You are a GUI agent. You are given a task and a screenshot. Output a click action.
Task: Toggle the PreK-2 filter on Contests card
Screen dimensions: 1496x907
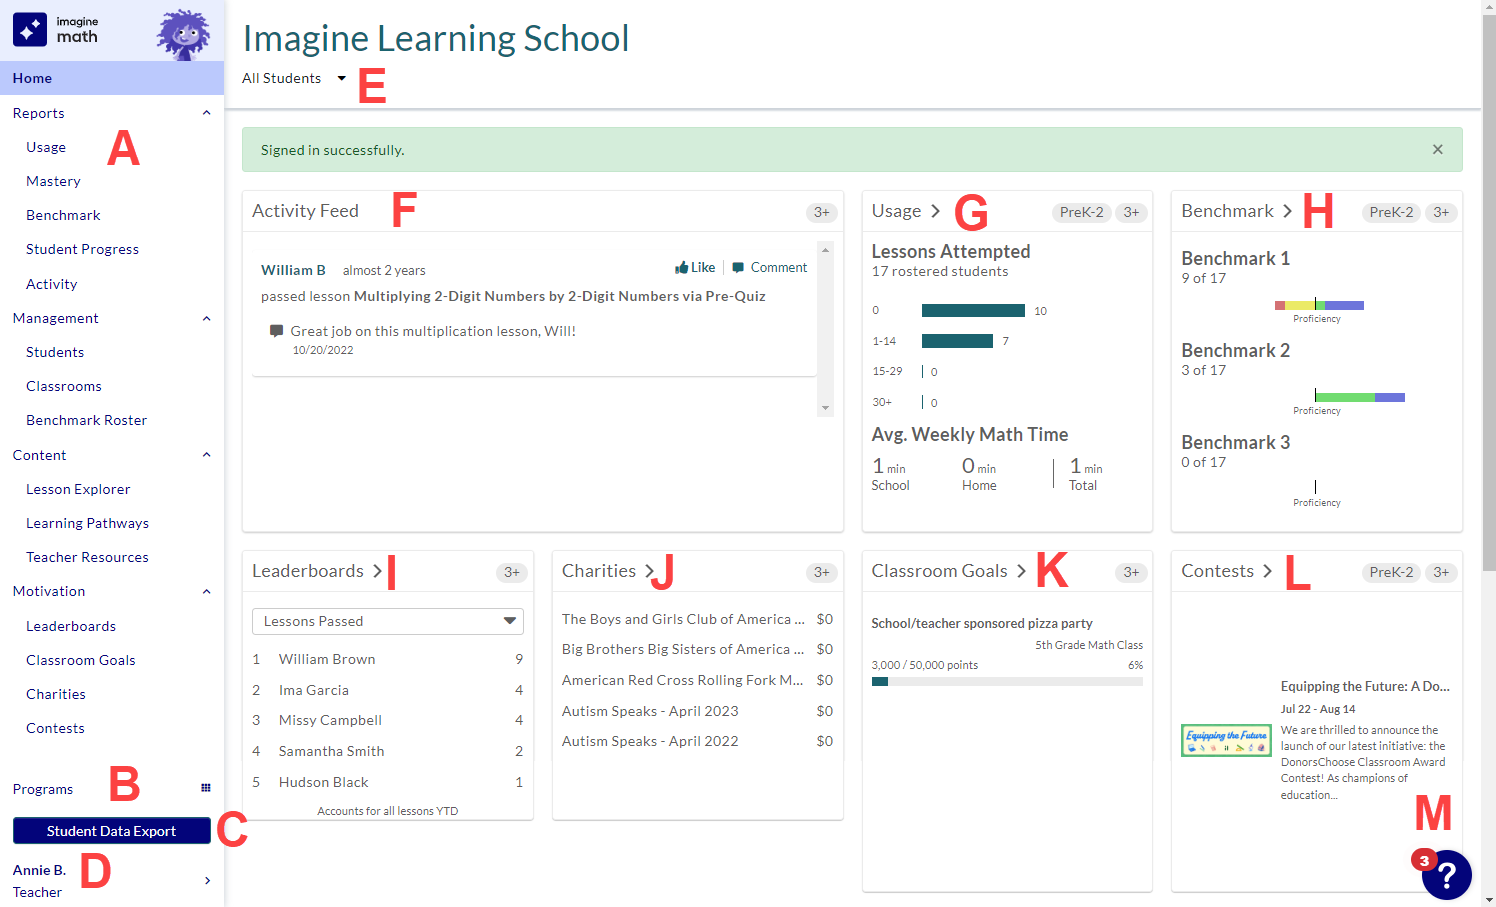click(1391, 572)
